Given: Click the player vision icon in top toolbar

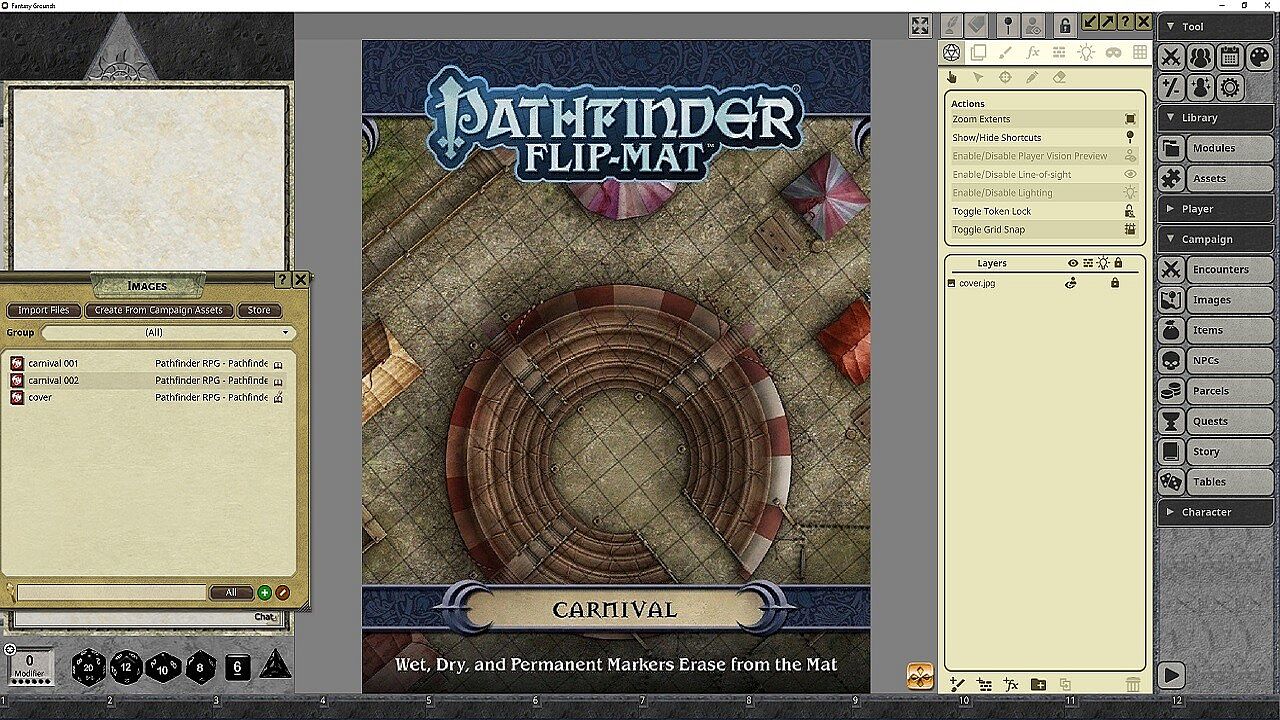Looking at the screenshot, I should 1033,25.
